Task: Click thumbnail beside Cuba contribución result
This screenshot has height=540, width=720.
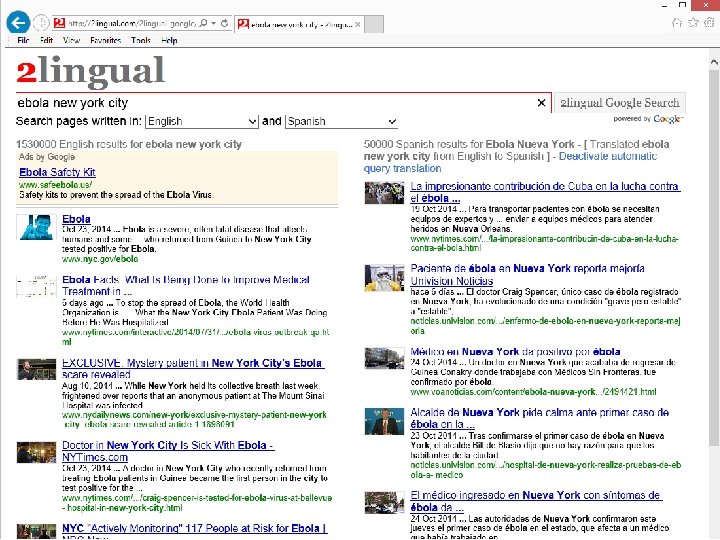Action: (x=384, y=192)
